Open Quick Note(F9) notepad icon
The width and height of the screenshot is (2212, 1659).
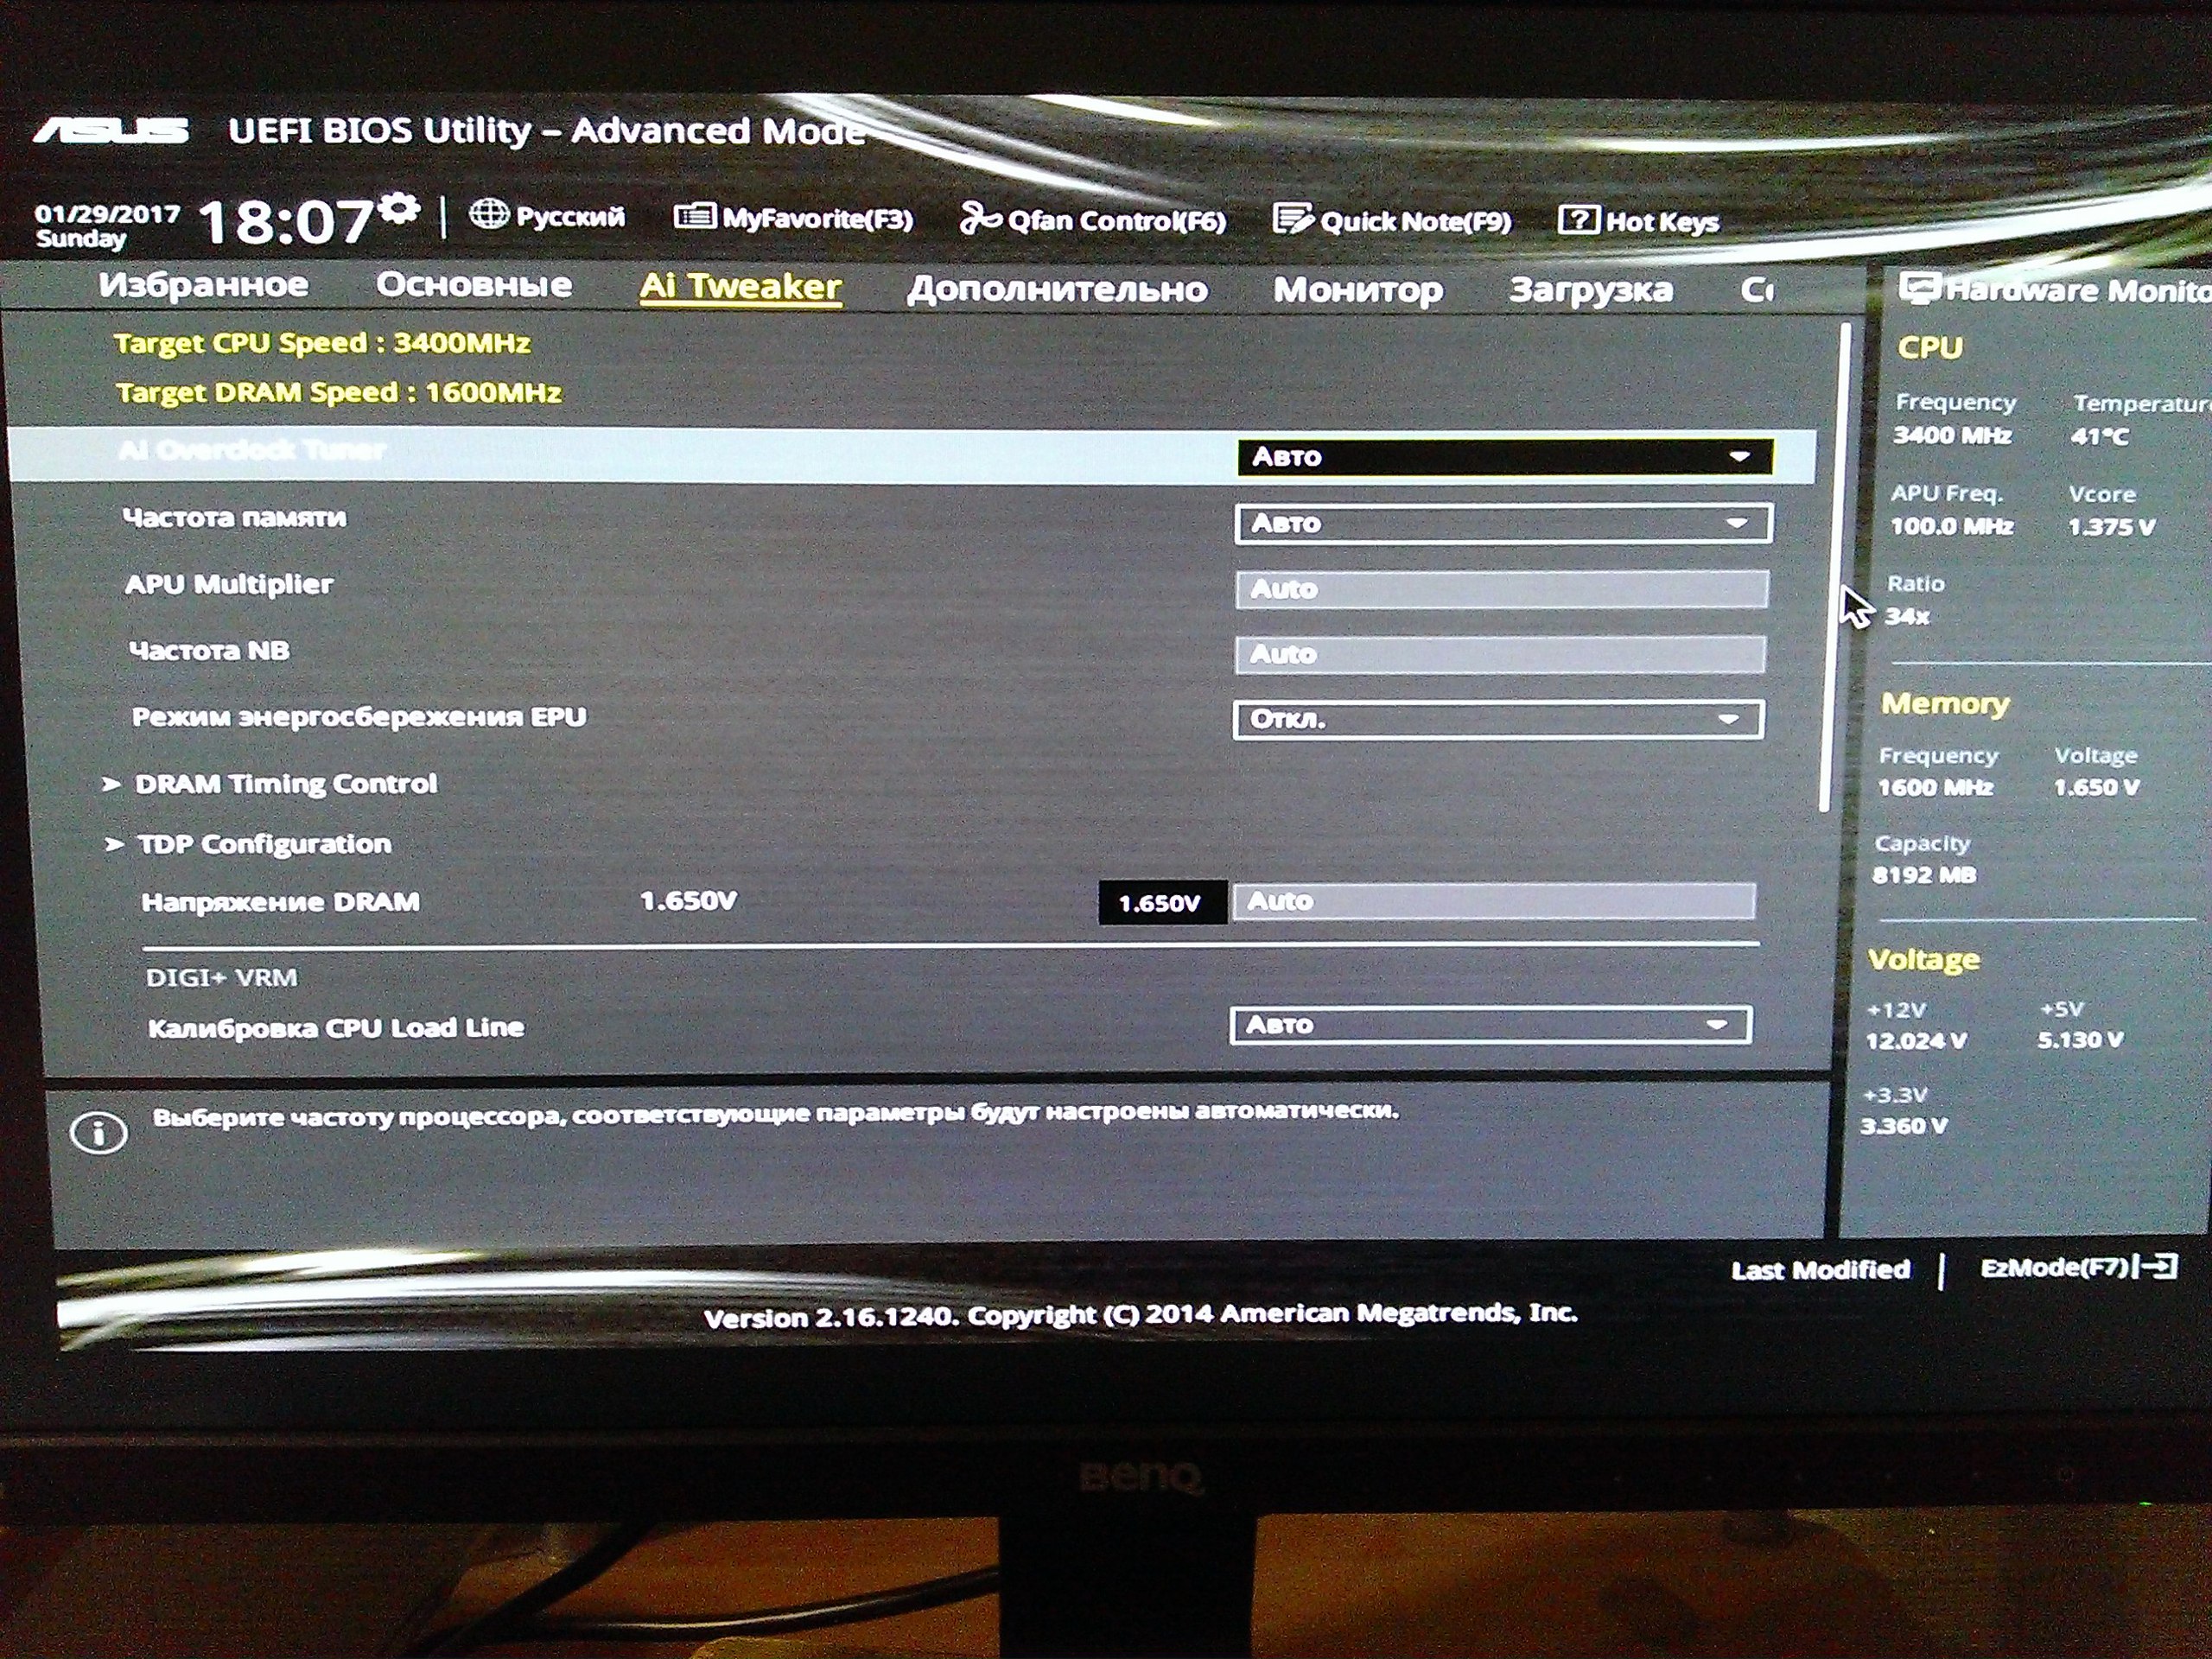tap(1292, 219)
